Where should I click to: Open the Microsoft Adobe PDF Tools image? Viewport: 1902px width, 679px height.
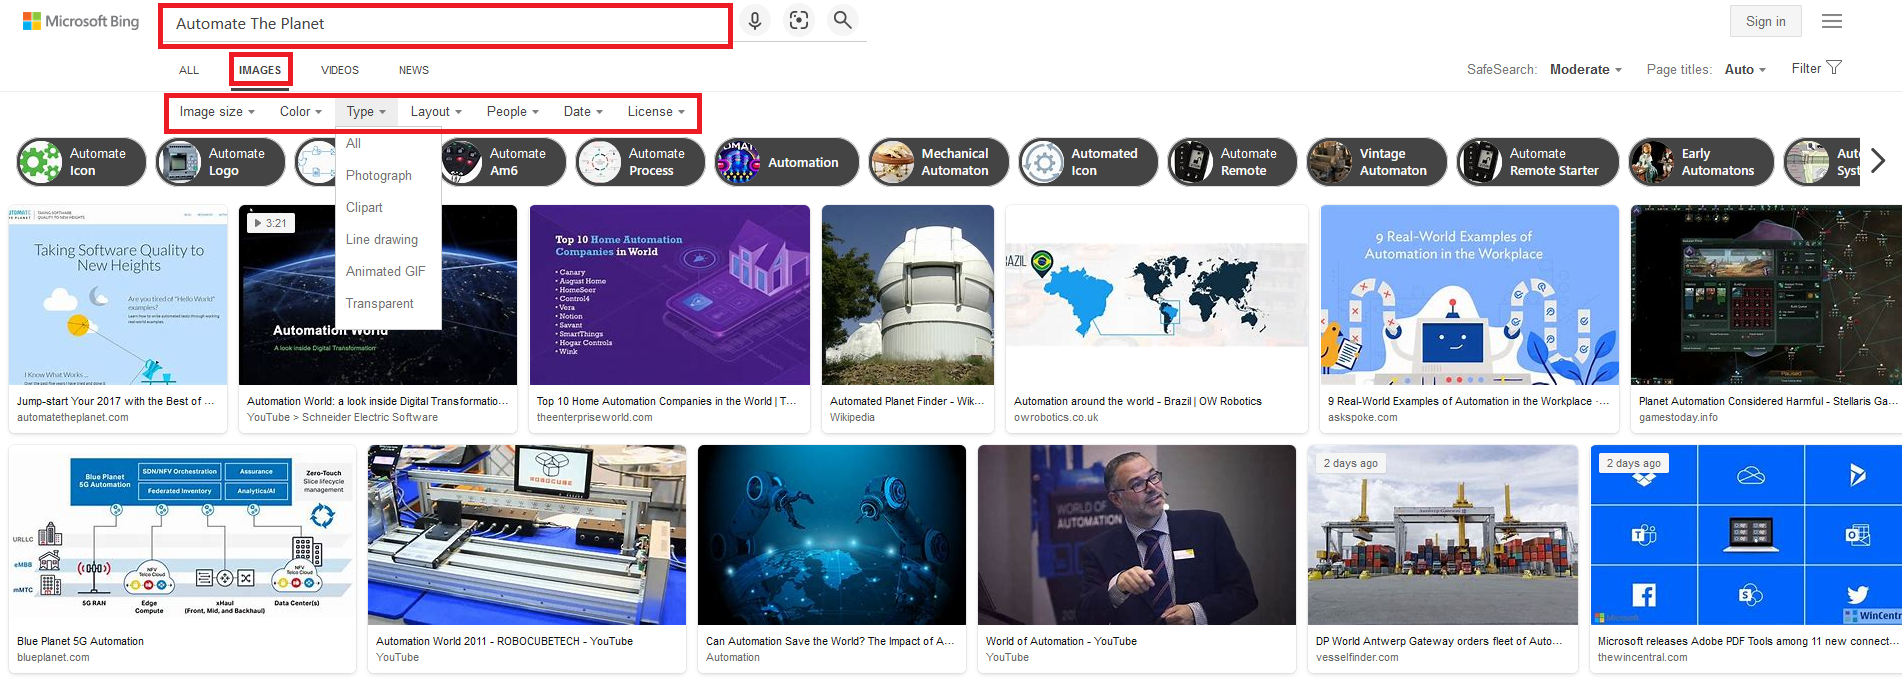tap(1746, 535)
